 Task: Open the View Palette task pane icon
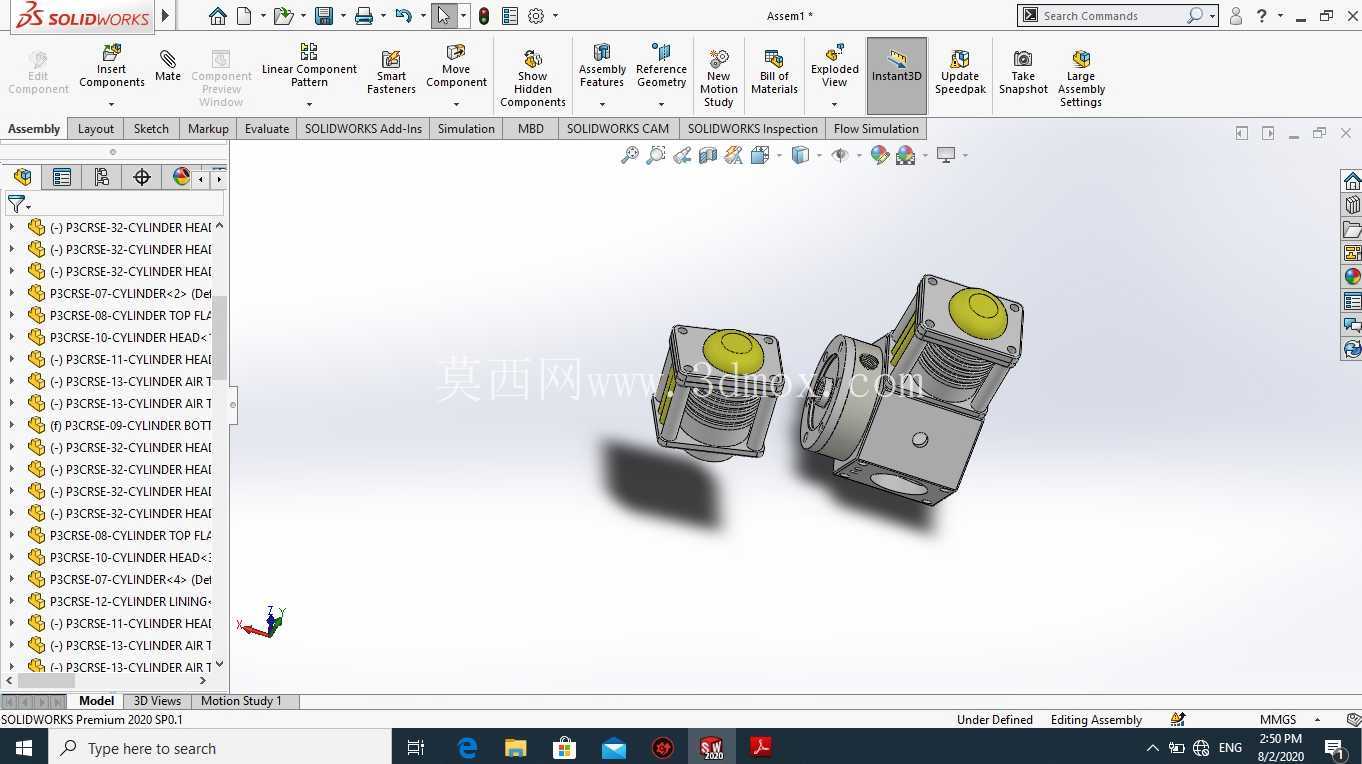click(1352, 253)
